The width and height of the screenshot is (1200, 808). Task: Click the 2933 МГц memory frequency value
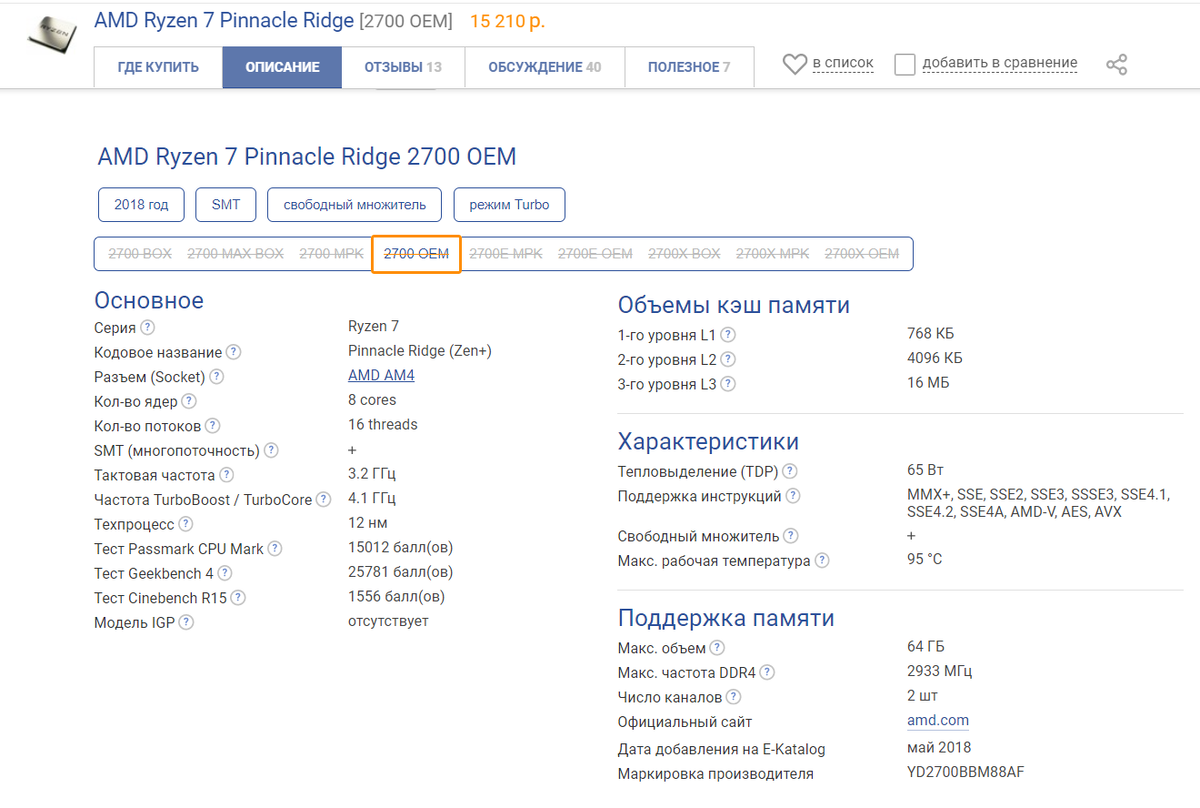940,671
